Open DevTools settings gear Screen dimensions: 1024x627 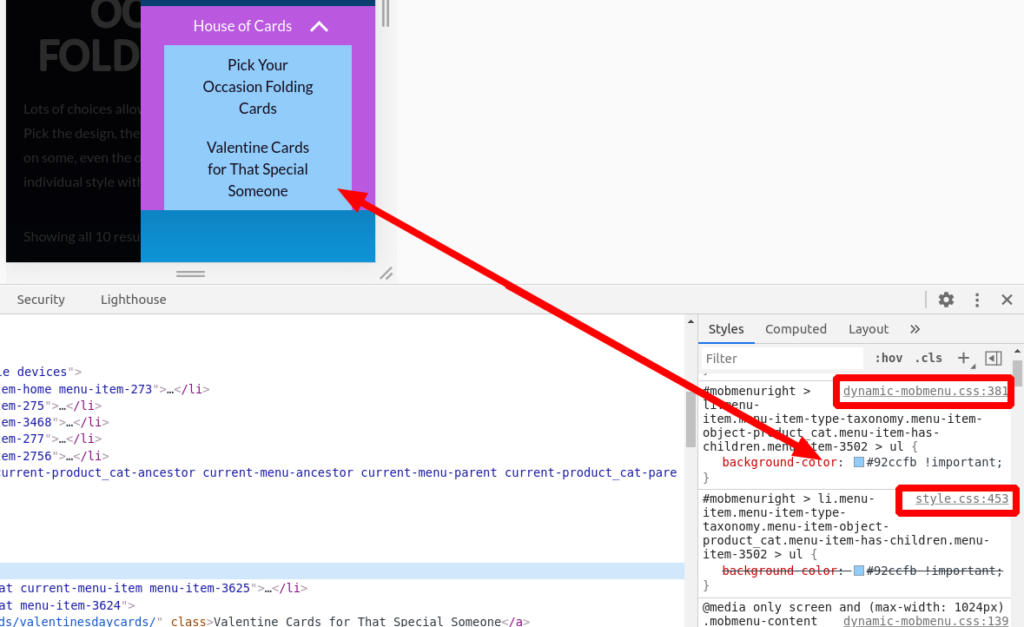click(946, 300)
